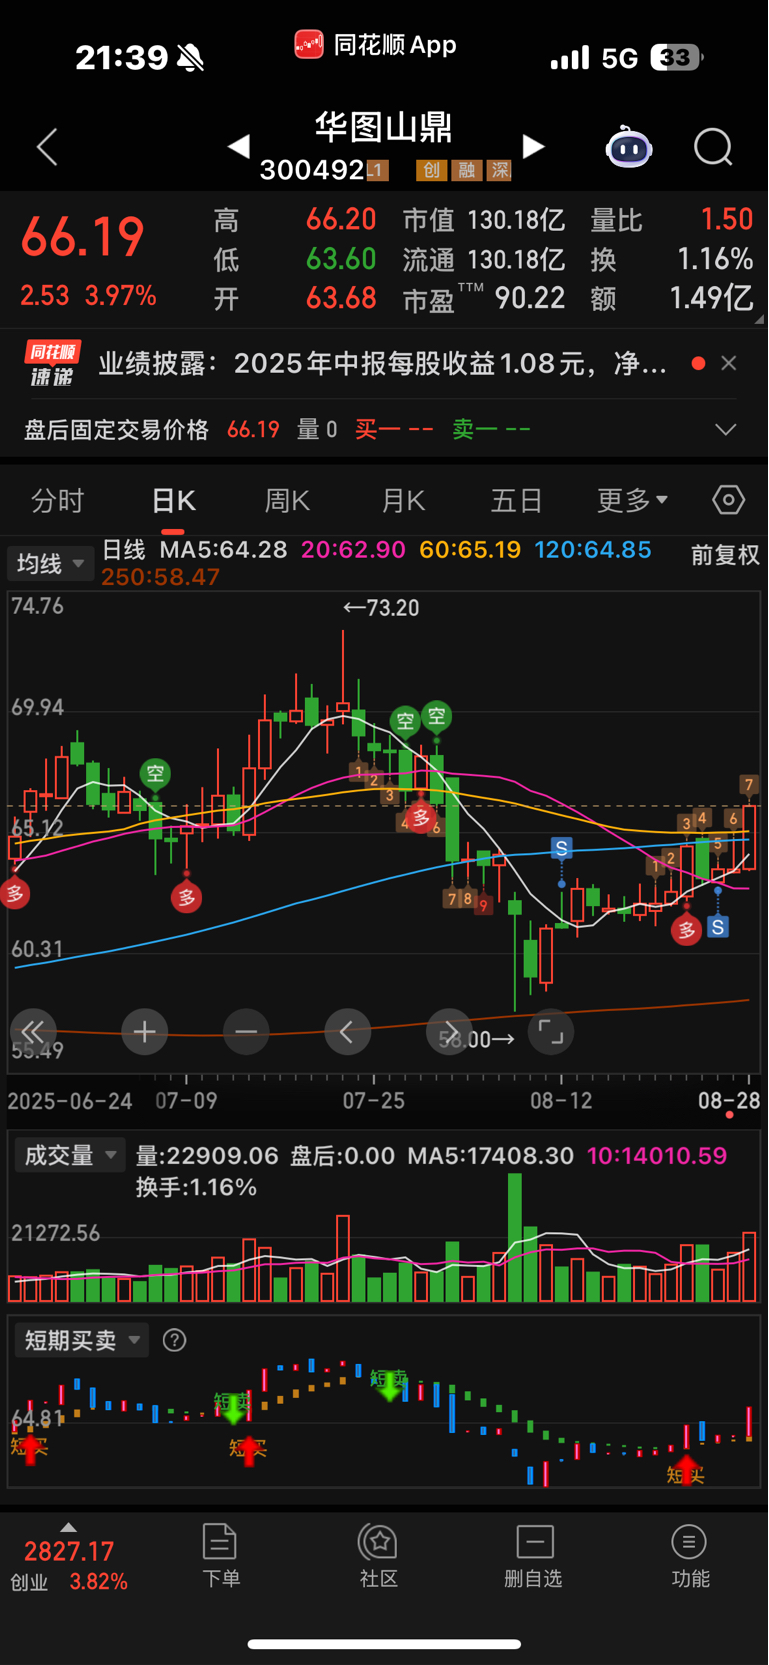
Task: Open chart settings hexagon icon
Action: coord(728,499)
